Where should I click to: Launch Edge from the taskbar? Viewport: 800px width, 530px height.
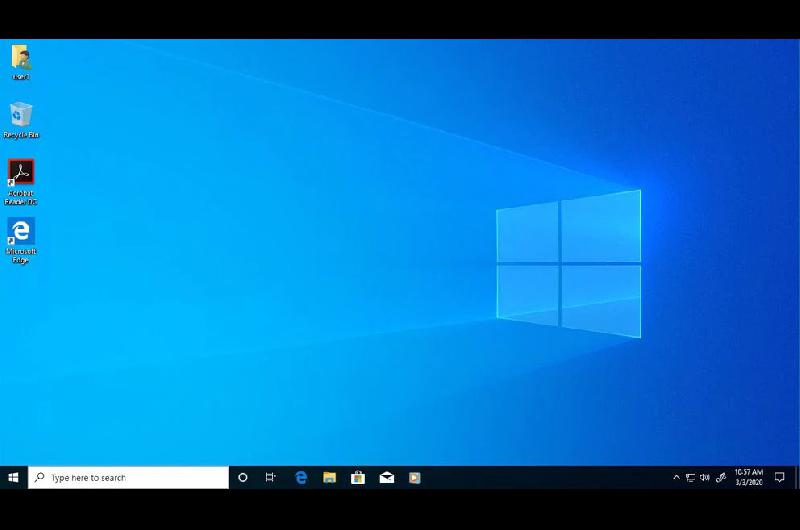pyautogui.click(x=301, y=477)
